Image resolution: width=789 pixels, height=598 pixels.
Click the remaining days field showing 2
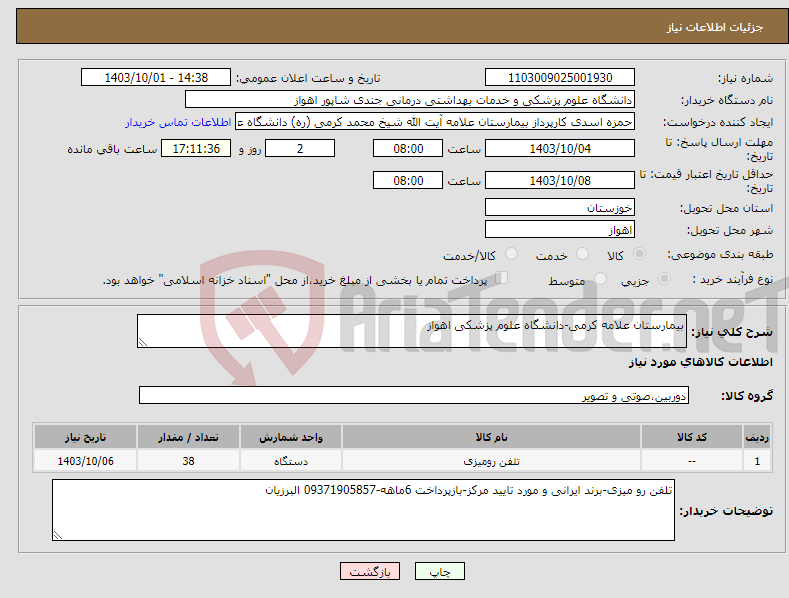click(x=300, y=148)
